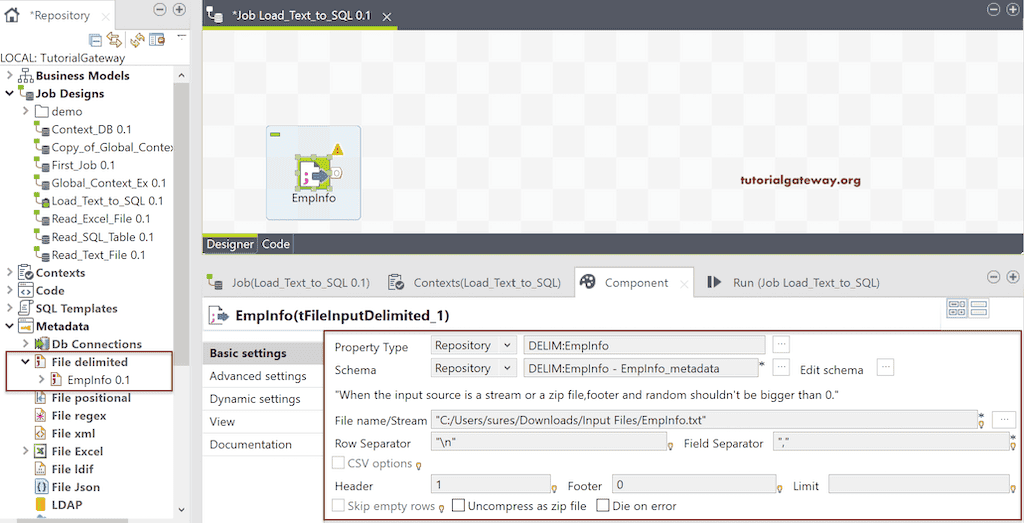
Task: Expand the Contexts node
Action: (9, 273)
